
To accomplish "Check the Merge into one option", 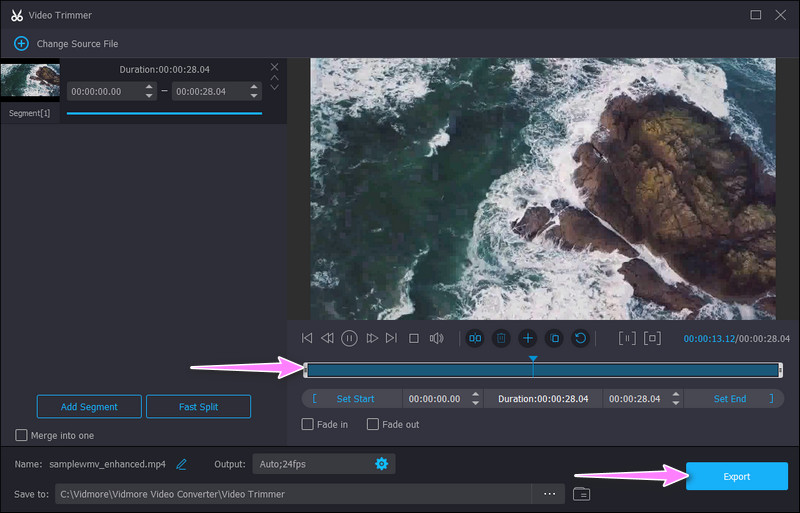I will coord(22,435).
